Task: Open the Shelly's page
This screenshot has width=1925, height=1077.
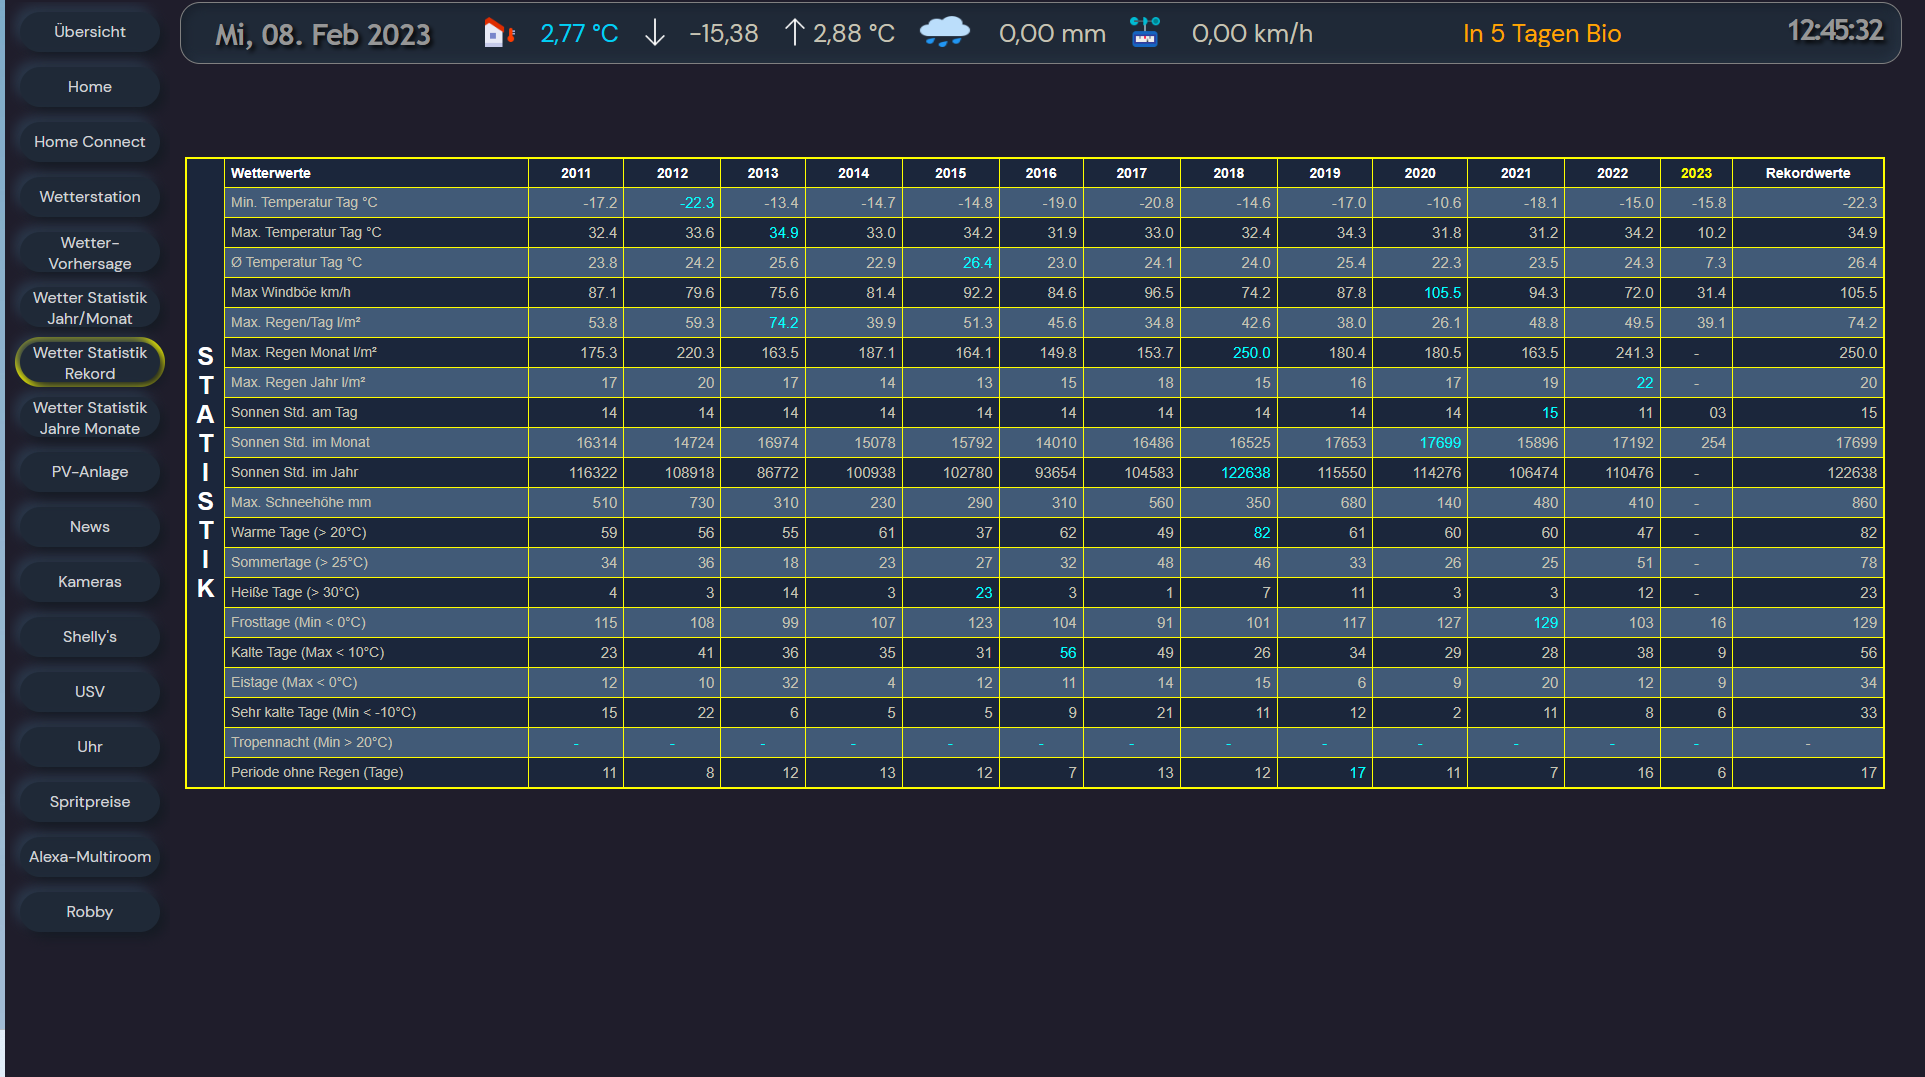Action: 90,637
